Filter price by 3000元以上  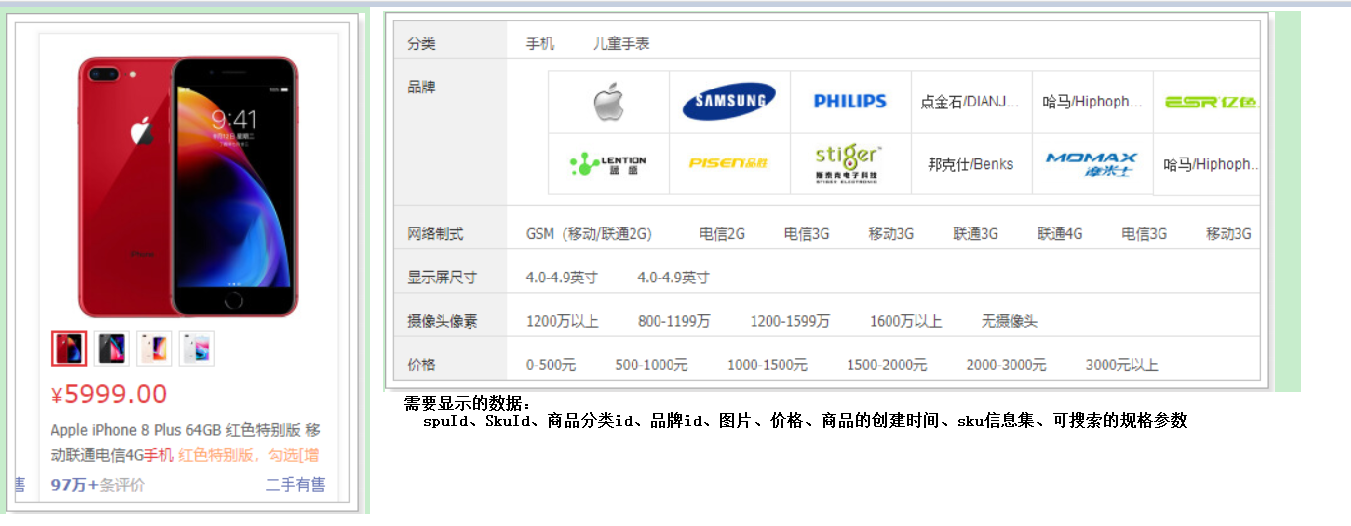pyautogui.click(x=1122, y=365)
